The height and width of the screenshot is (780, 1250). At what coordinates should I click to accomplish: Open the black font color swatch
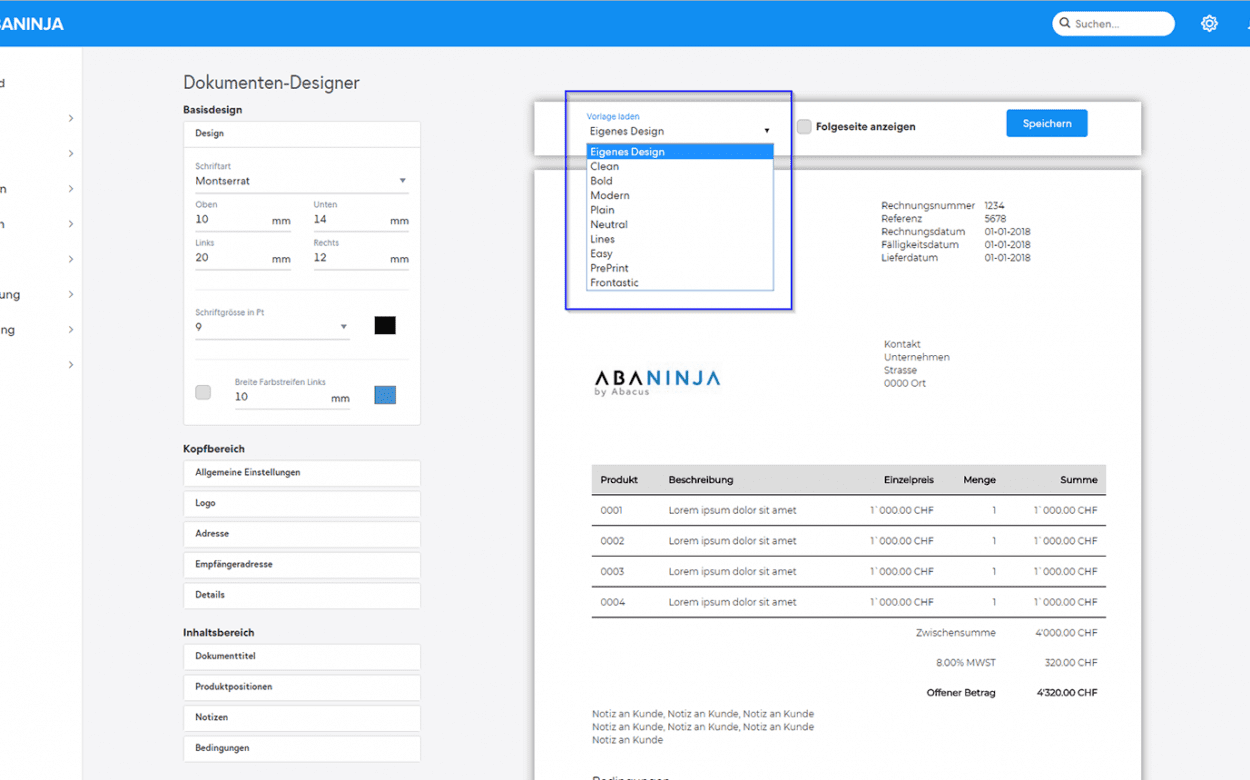[385, 326]
